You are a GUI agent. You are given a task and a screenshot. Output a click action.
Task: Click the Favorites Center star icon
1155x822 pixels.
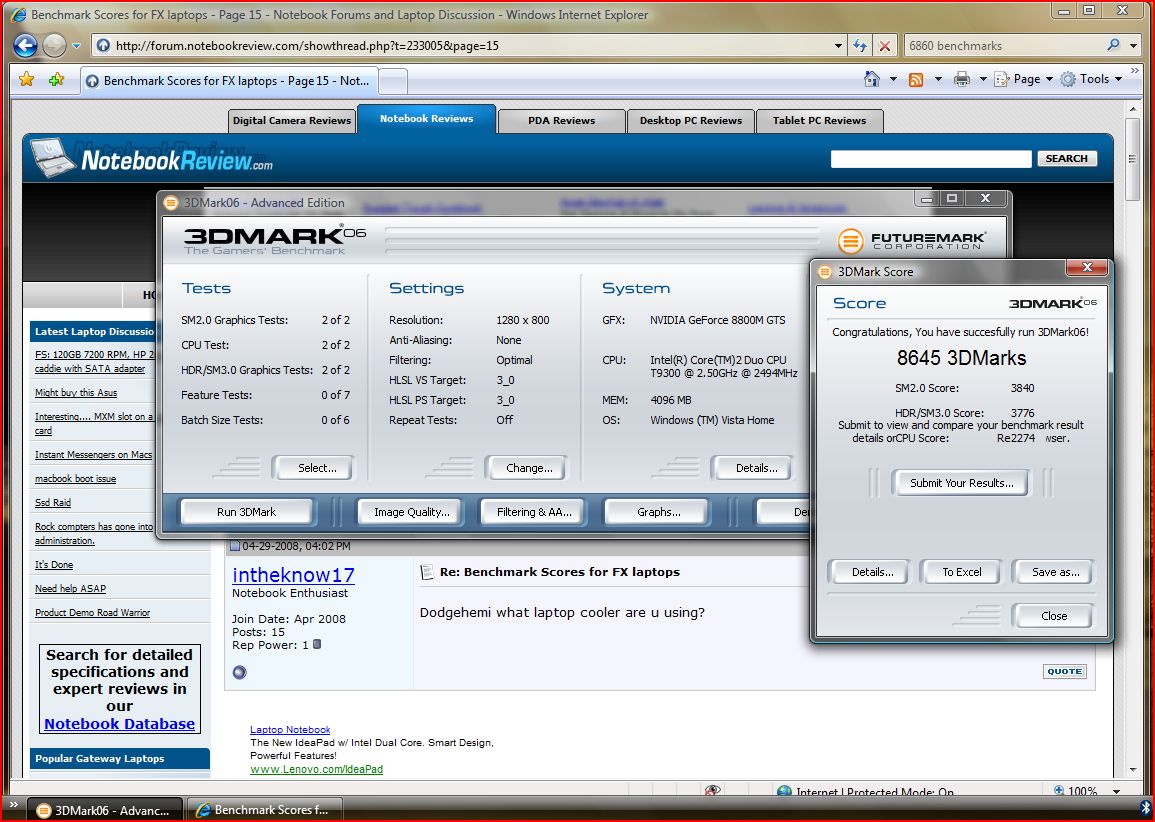pos(27,79)
